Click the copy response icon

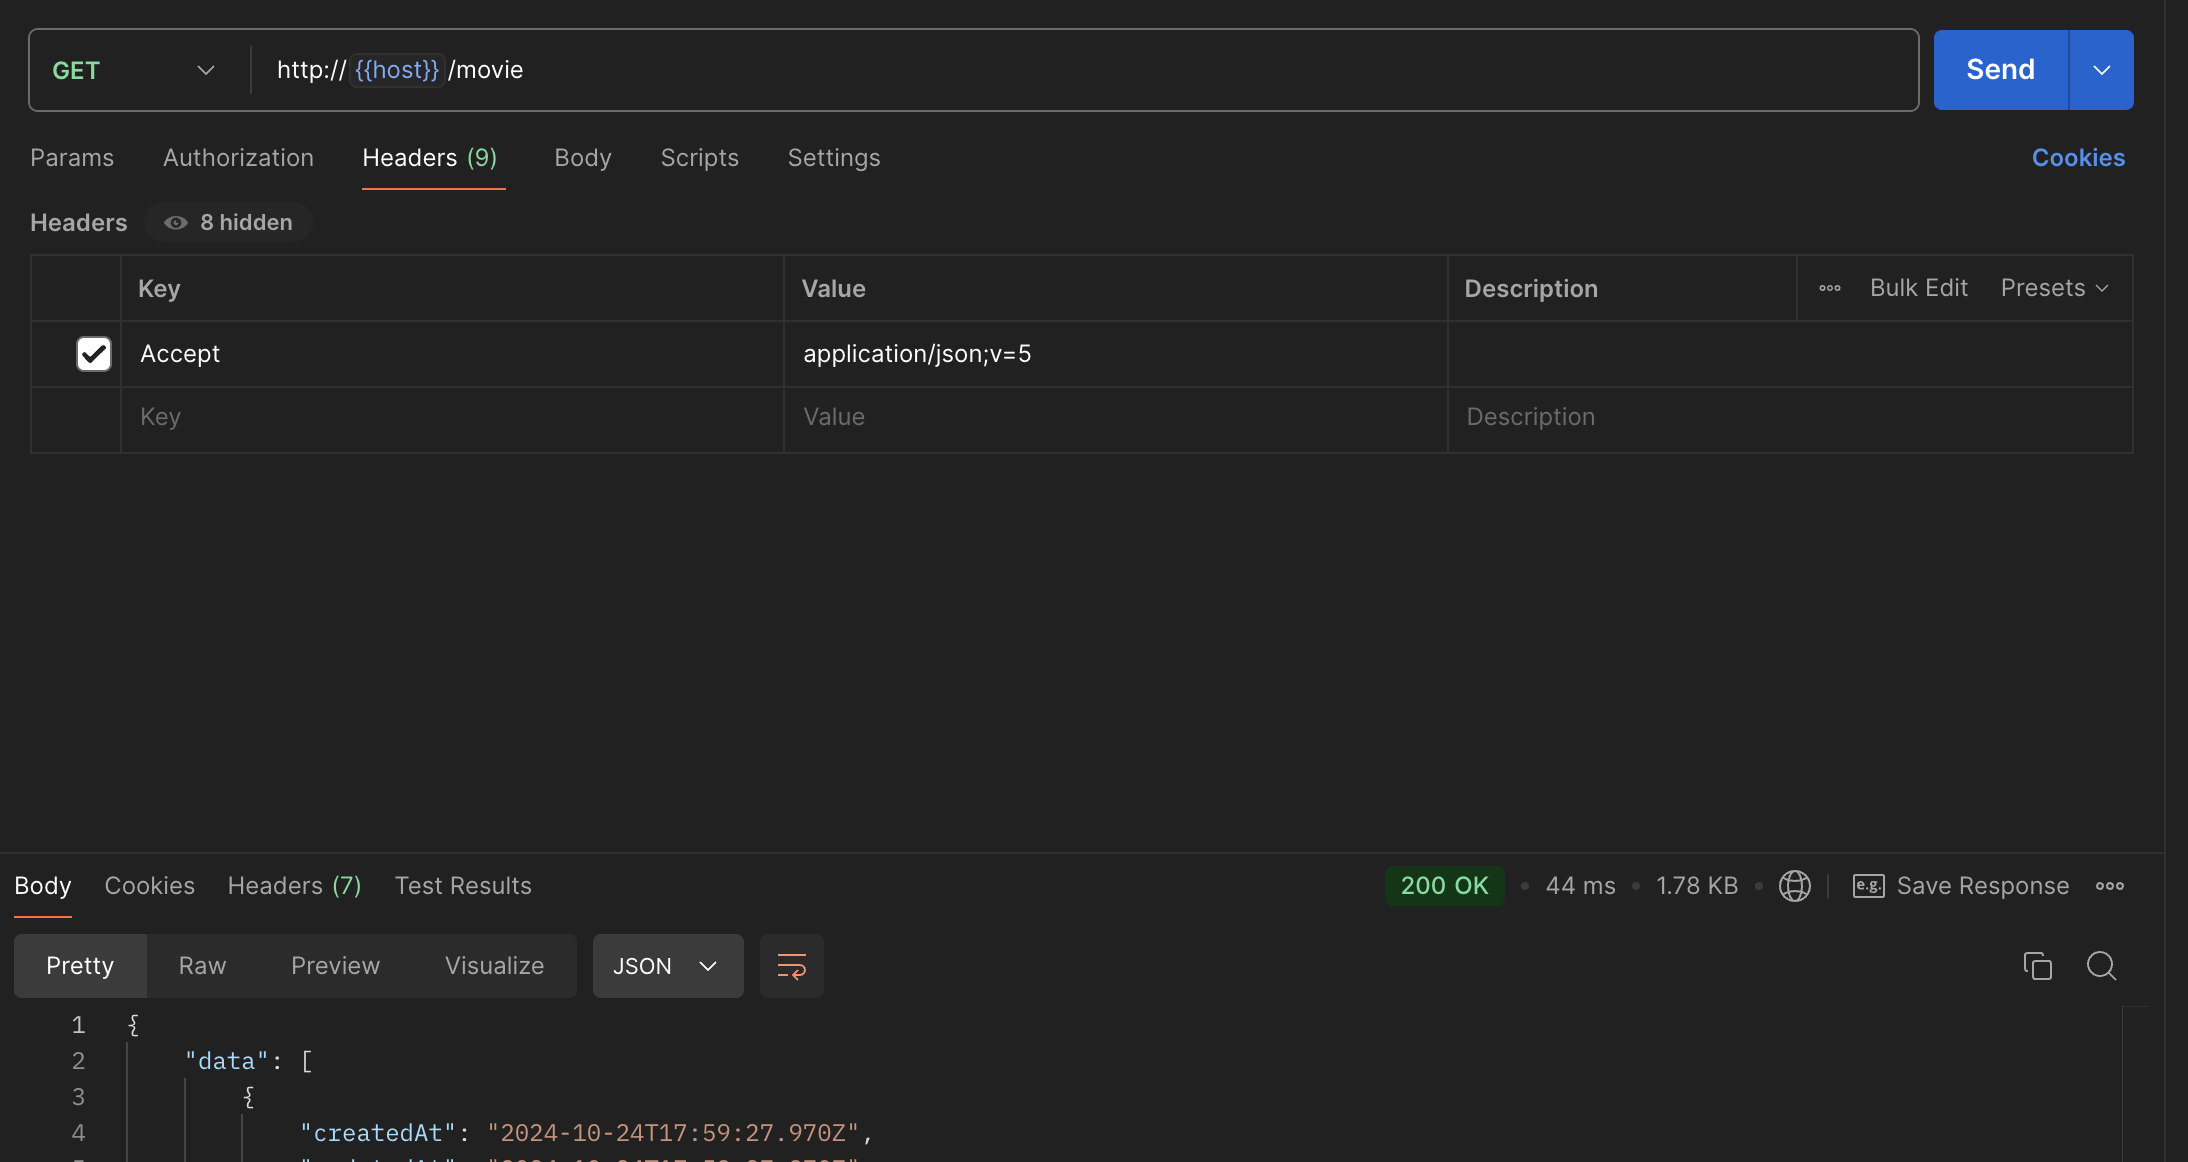click(2037, 966)
